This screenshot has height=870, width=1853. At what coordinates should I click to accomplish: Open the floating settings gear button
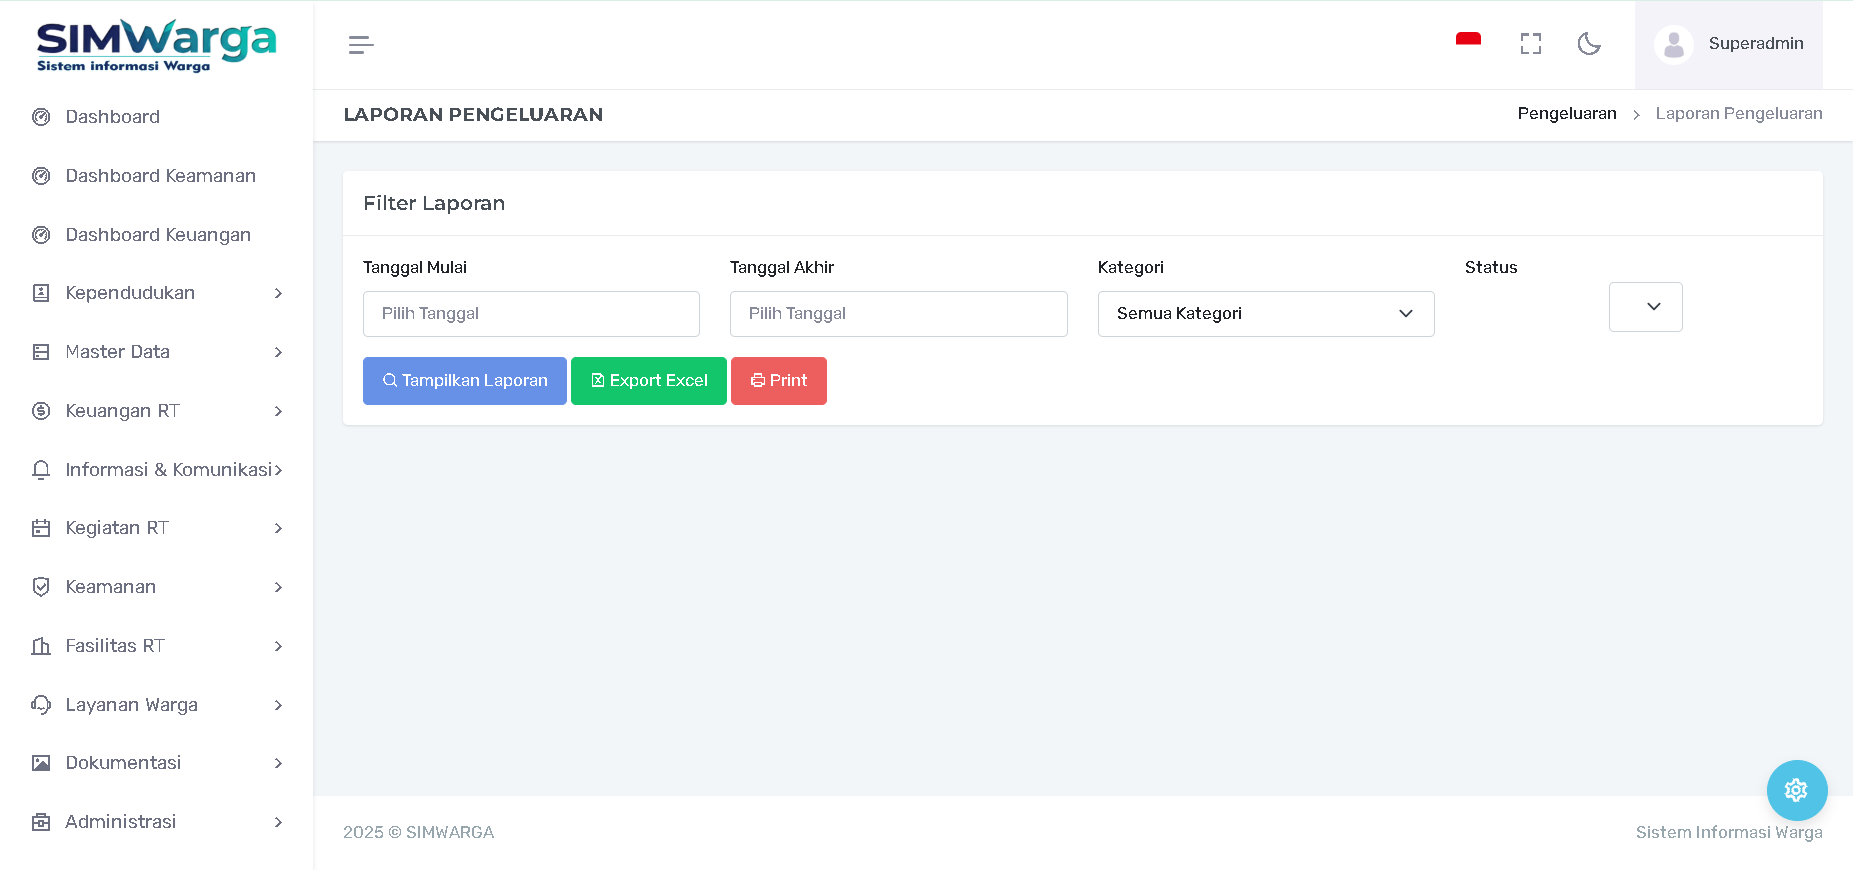coord(1796,790)
